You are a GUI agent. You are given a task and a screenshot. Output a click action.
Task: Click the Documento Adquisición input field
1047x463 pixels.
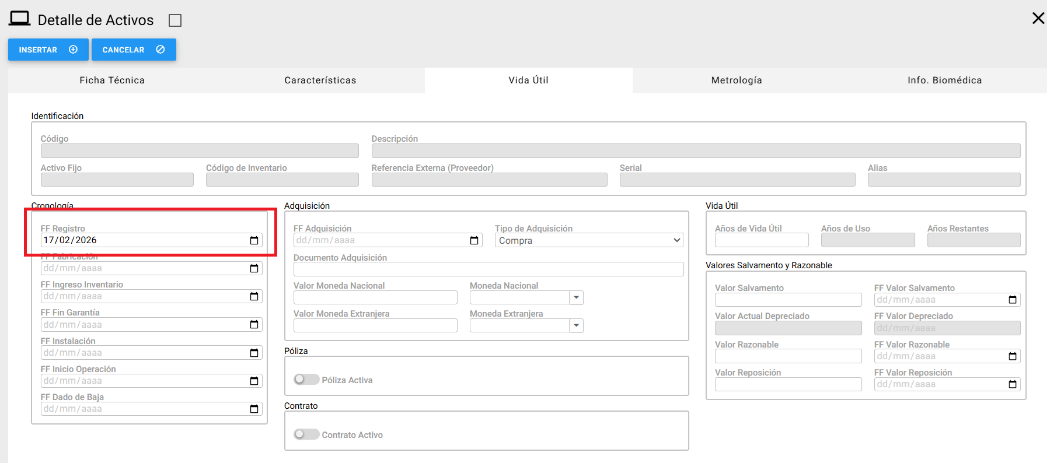point(488,269)
